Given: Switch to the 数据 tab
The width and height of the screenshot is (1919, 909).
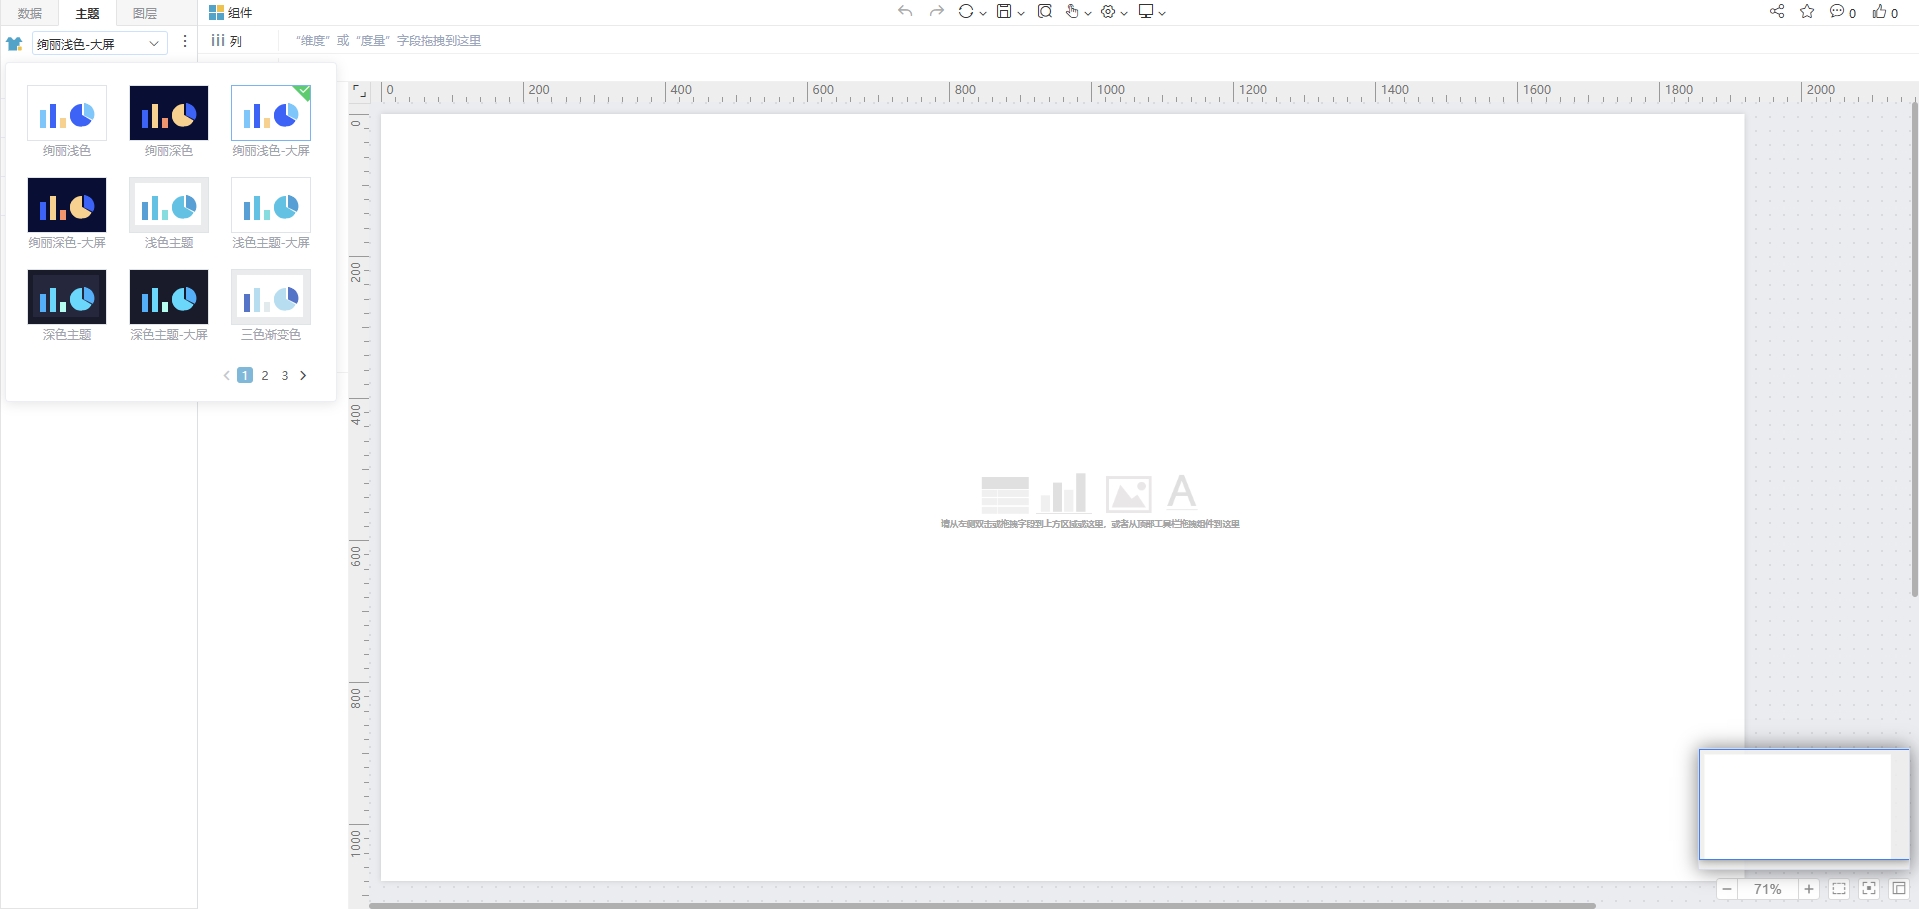Looking at the screenshot, I should point(30,13).
